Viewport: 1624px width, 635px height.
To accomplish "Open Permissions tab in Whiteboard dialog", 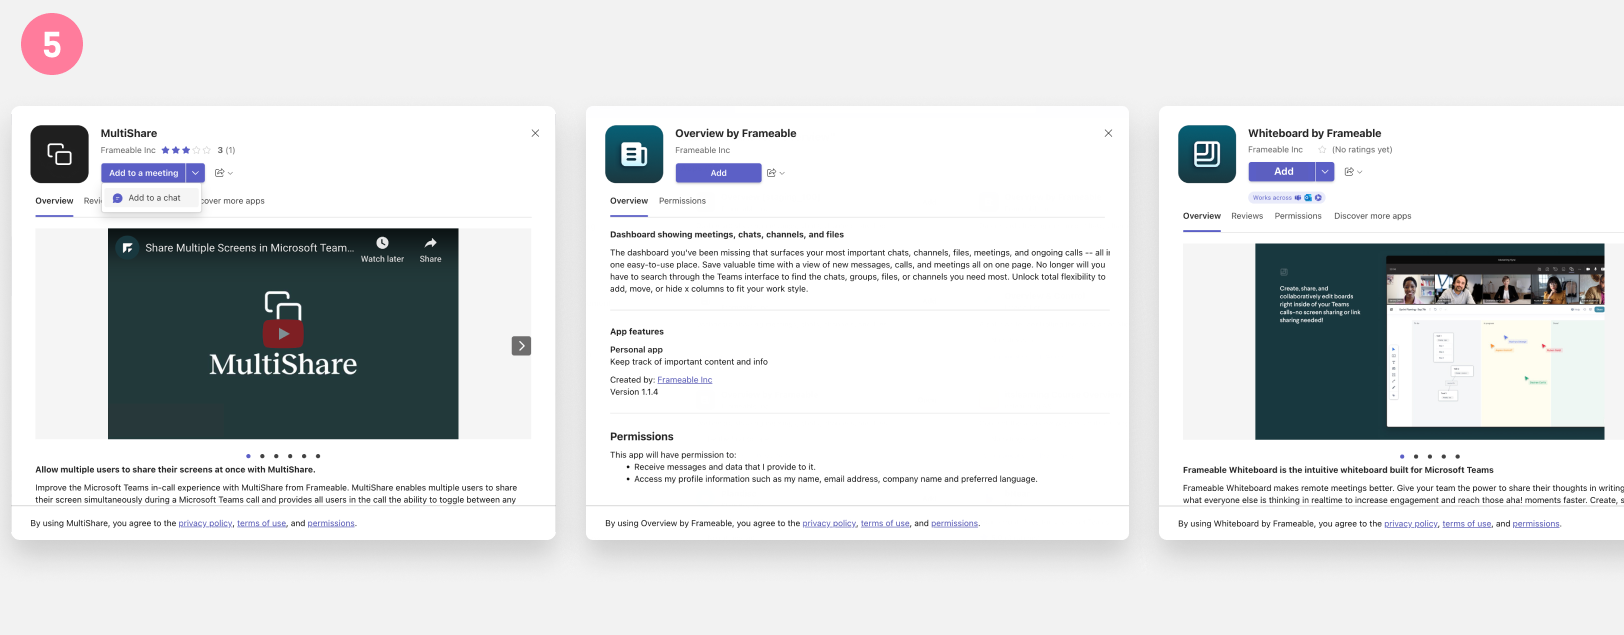I will (x=1298, y=216).
